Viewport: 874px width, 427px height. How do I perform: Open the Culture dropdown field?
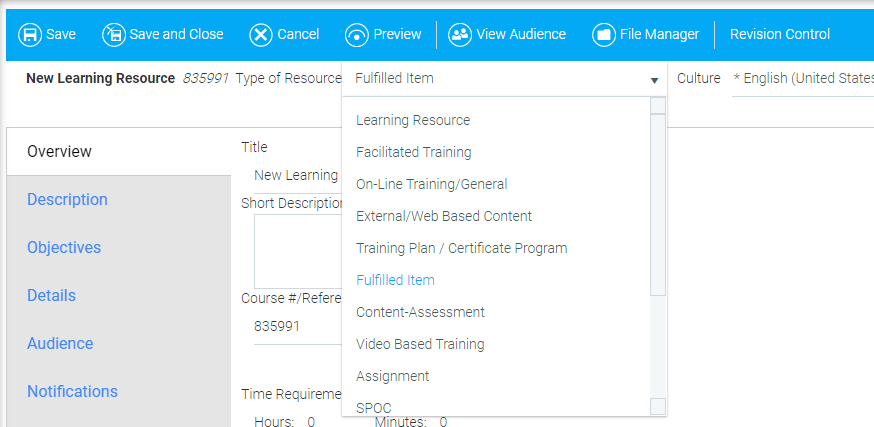[802, 79]
